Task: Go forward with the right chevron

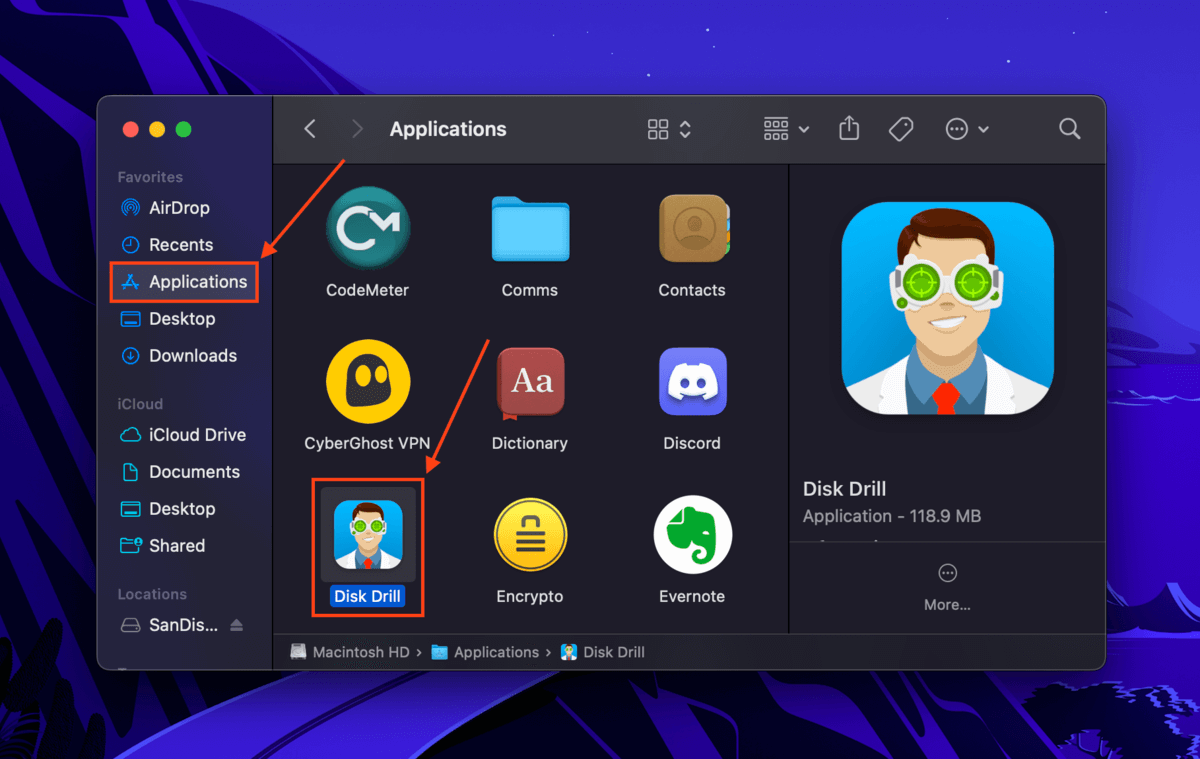Action: point(357,129)
